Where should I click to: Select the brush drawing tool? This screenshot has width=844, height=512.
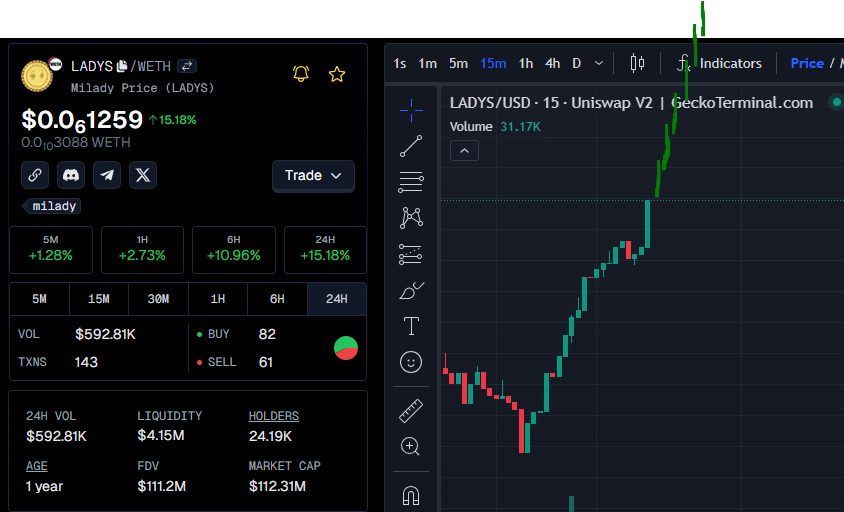point(411,290)
